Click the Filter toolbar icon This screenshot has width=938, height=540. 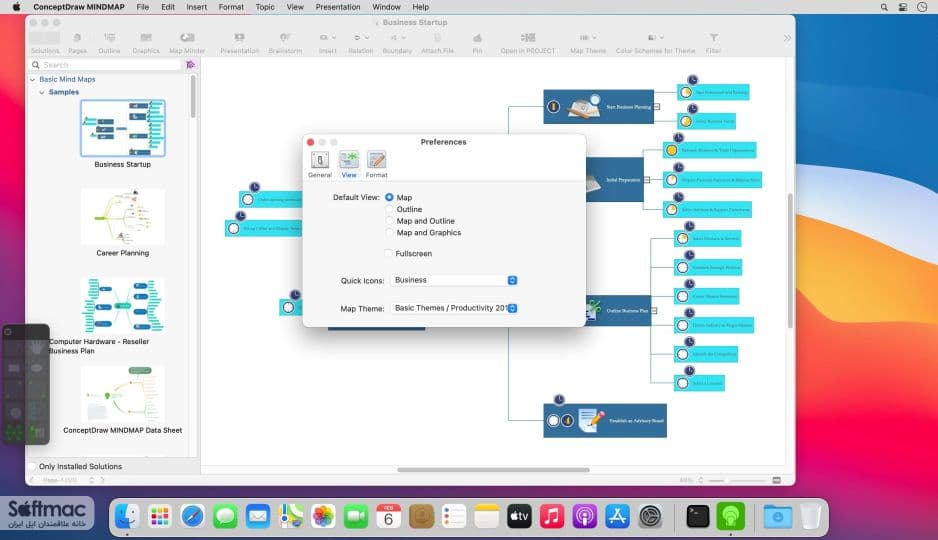713,43
